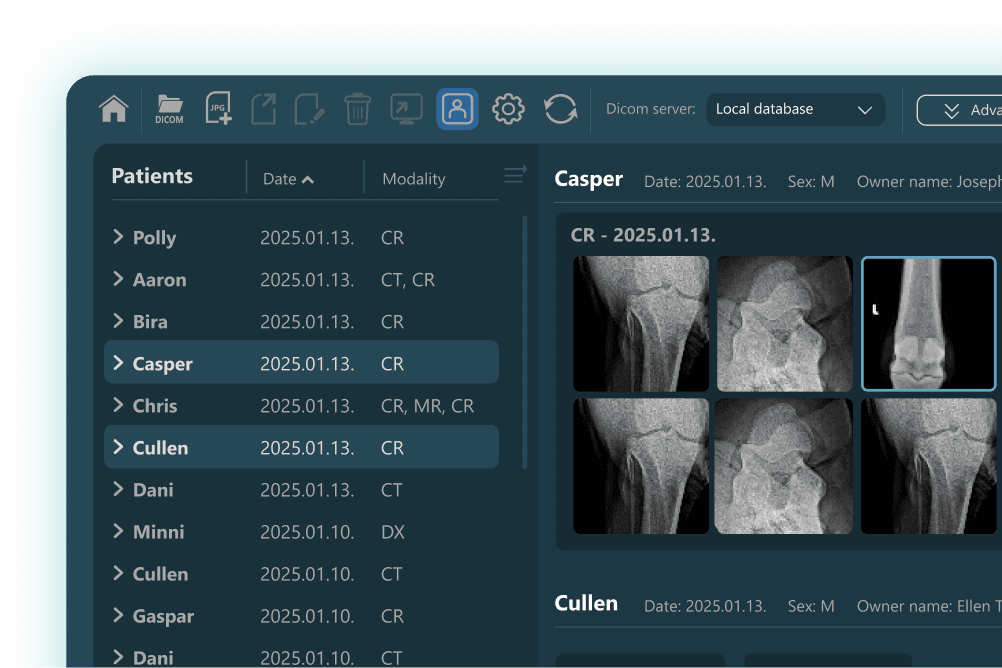Sort the patient list by Date
1002x668 pixels.
click(x=288, y=179)
